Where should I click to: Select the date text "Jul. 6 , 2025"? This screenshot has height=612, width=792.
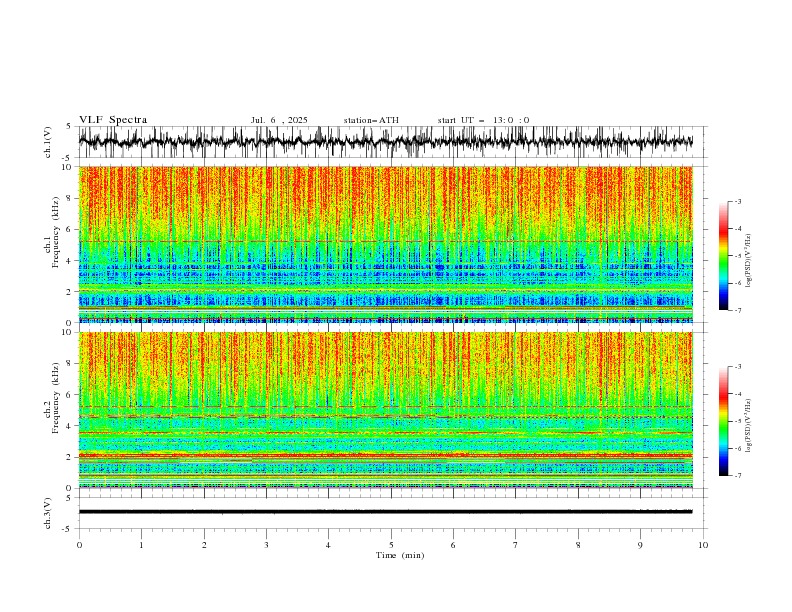coord(279,120)
